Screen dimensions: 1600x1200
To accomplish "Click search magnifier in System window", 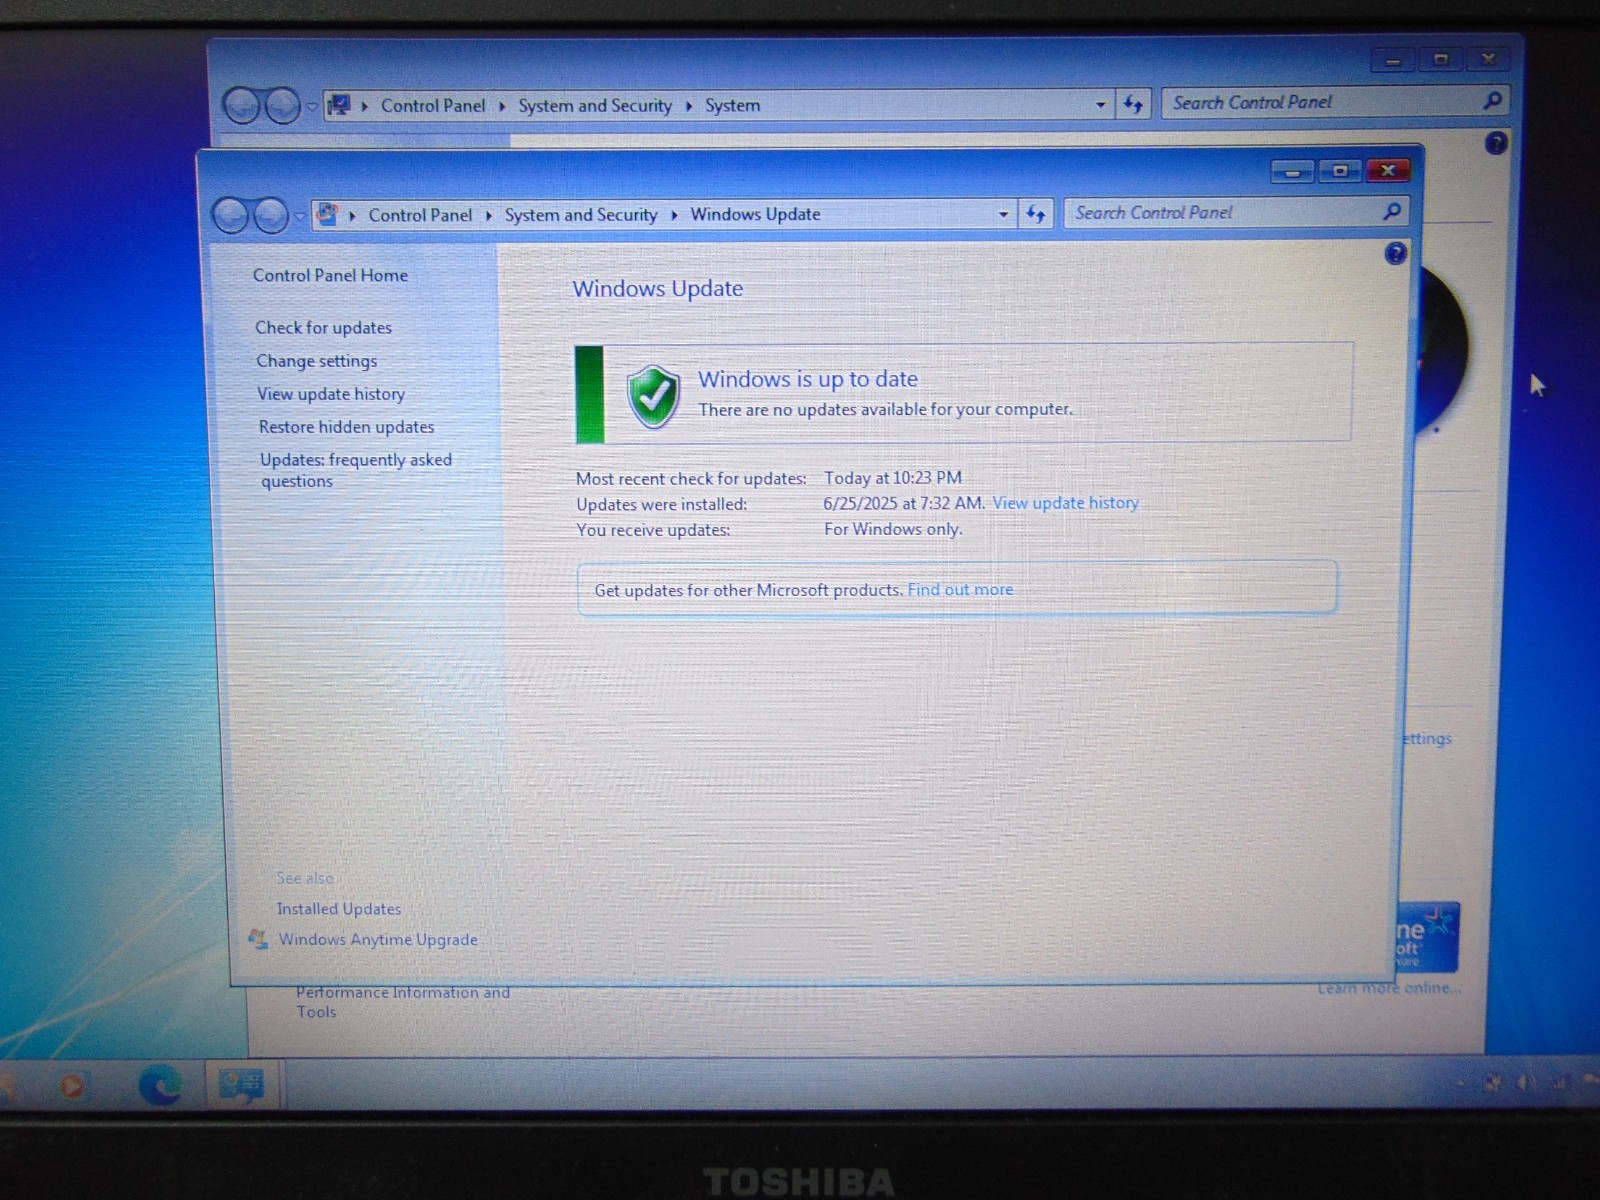I will tap(1492, 100).
